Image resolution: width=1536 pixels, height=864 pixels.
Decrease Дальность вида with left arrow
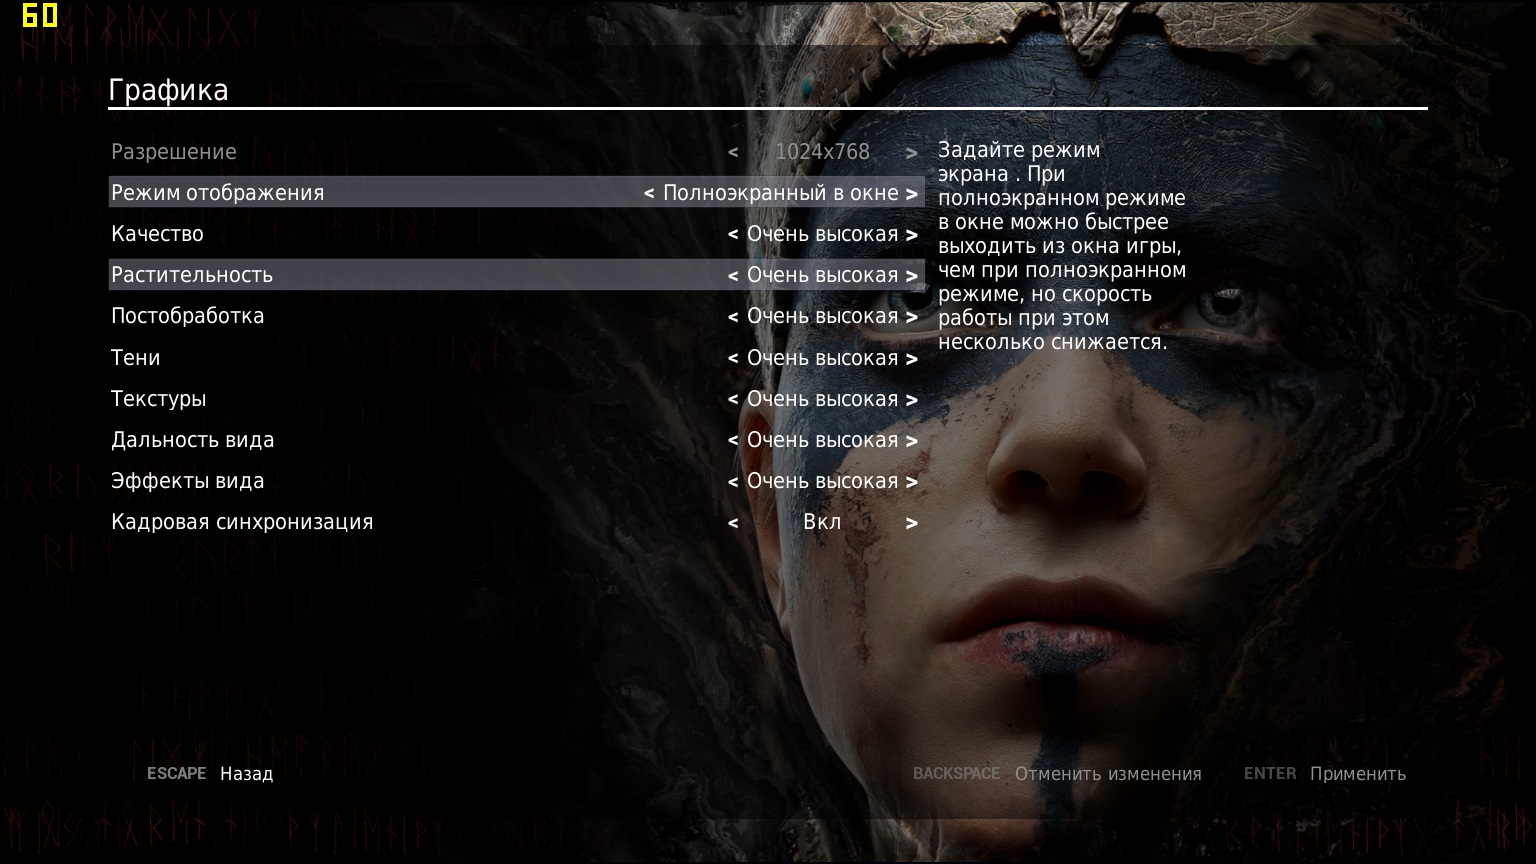(x=733, y=441)
